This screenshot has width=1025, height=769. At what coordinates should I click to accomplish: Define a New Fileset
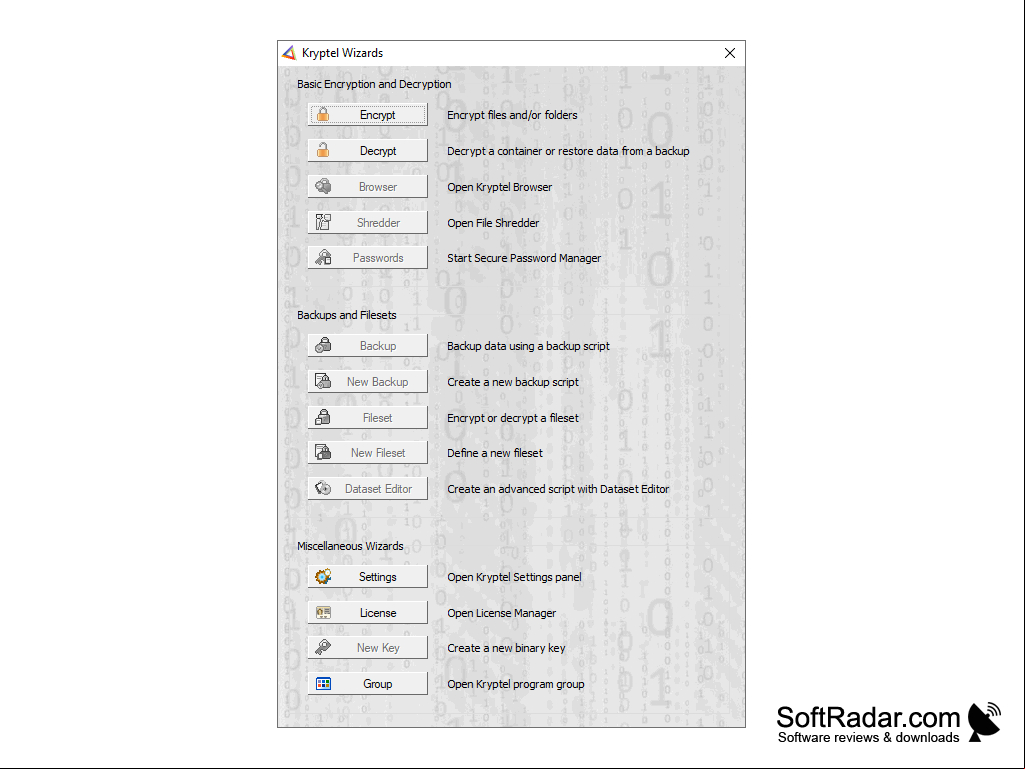coord(367,453)
